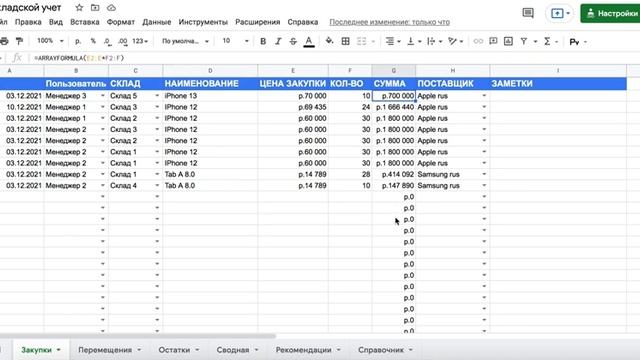Open text color picker
The width and height of the screenshot is (640, 360).
click(x=309, y=41)
